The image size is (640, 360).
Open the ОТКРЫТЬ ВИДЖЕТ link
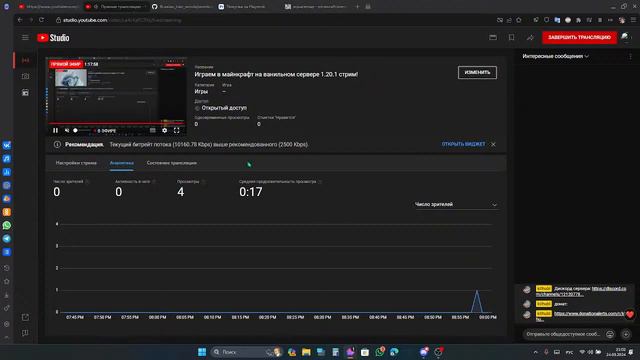[463, 144]
